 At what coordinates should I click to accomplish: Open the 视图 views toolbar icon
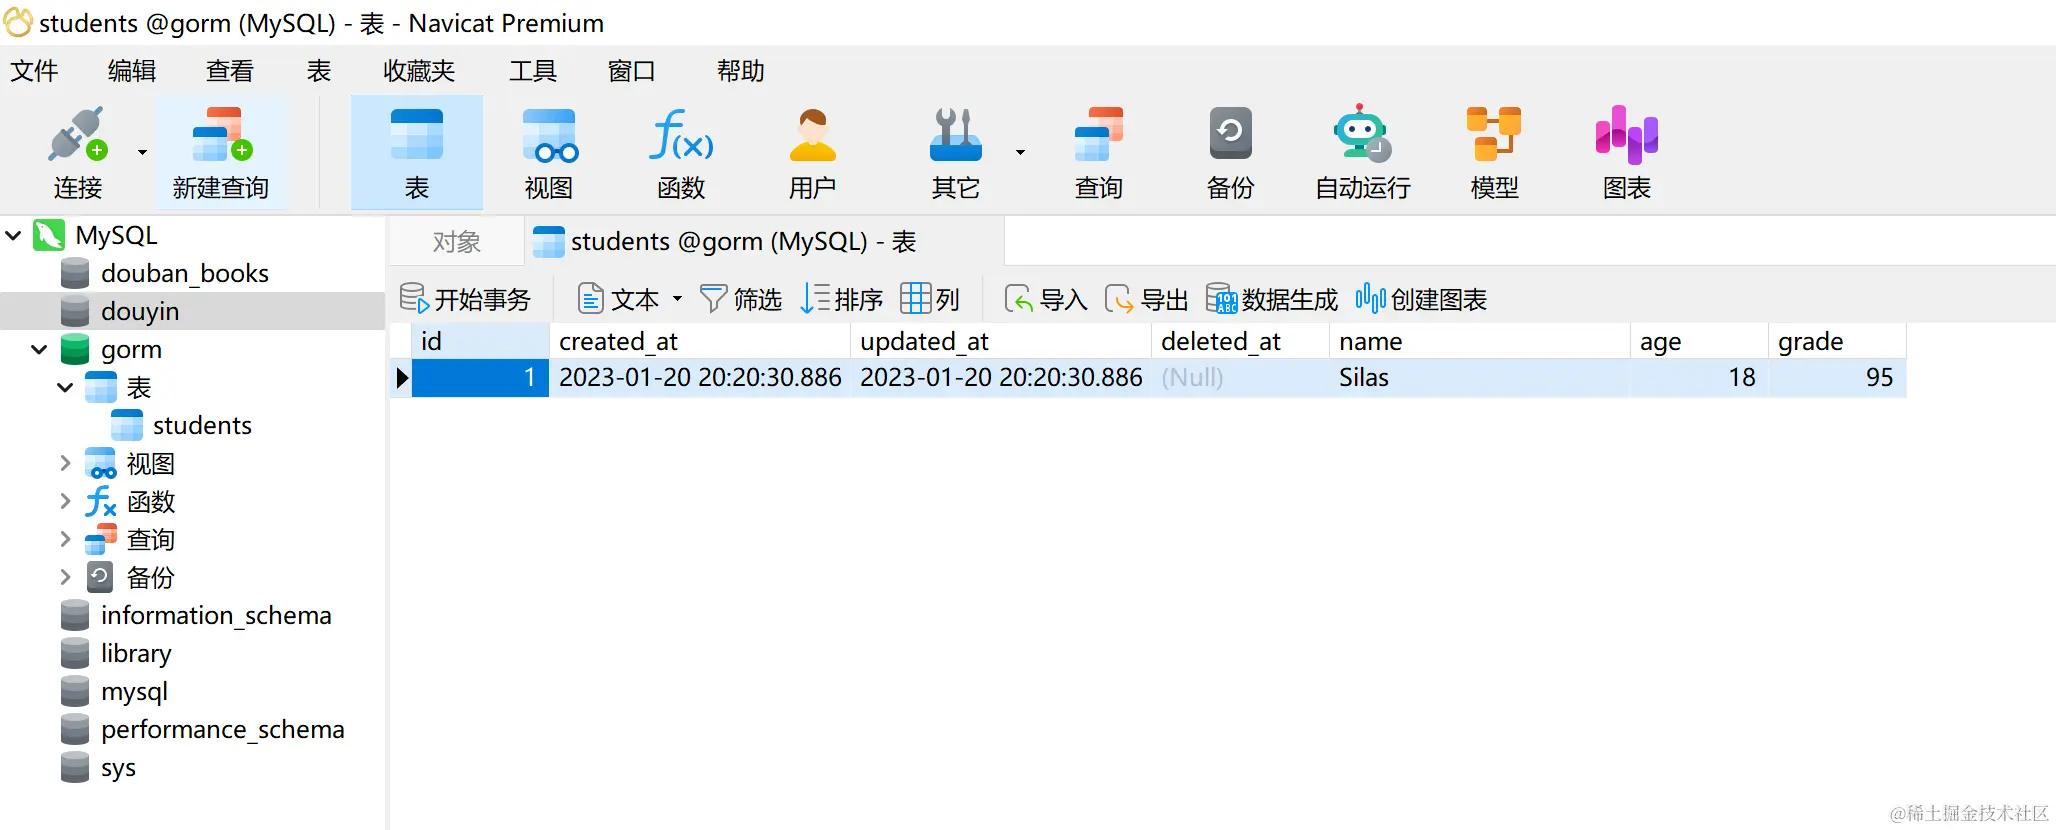click(549, 152)
